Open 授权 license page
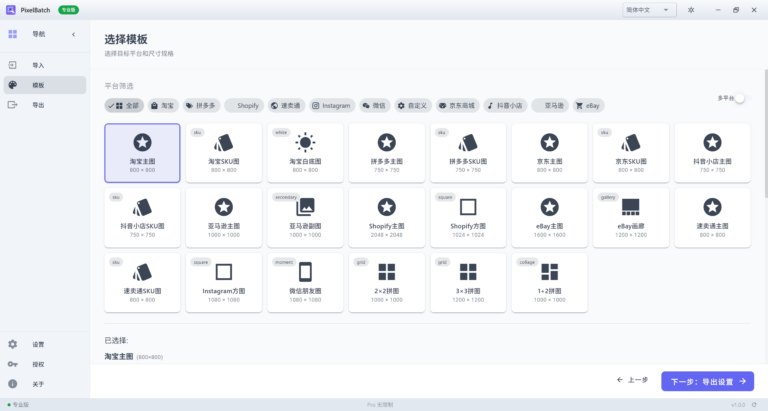This screenshot has height=411, width=768. [x=45, y=364]
